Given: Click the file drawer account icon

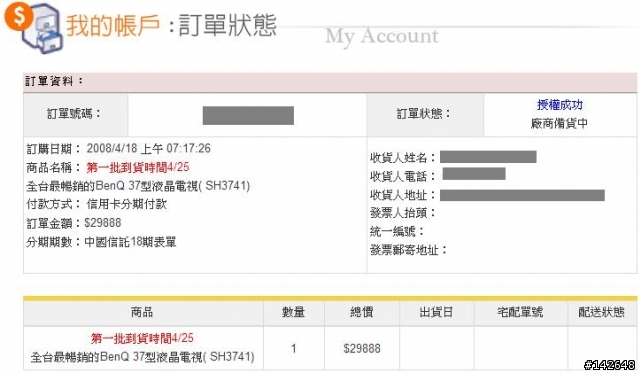Looking at the screenshot, I should [43, 29].
